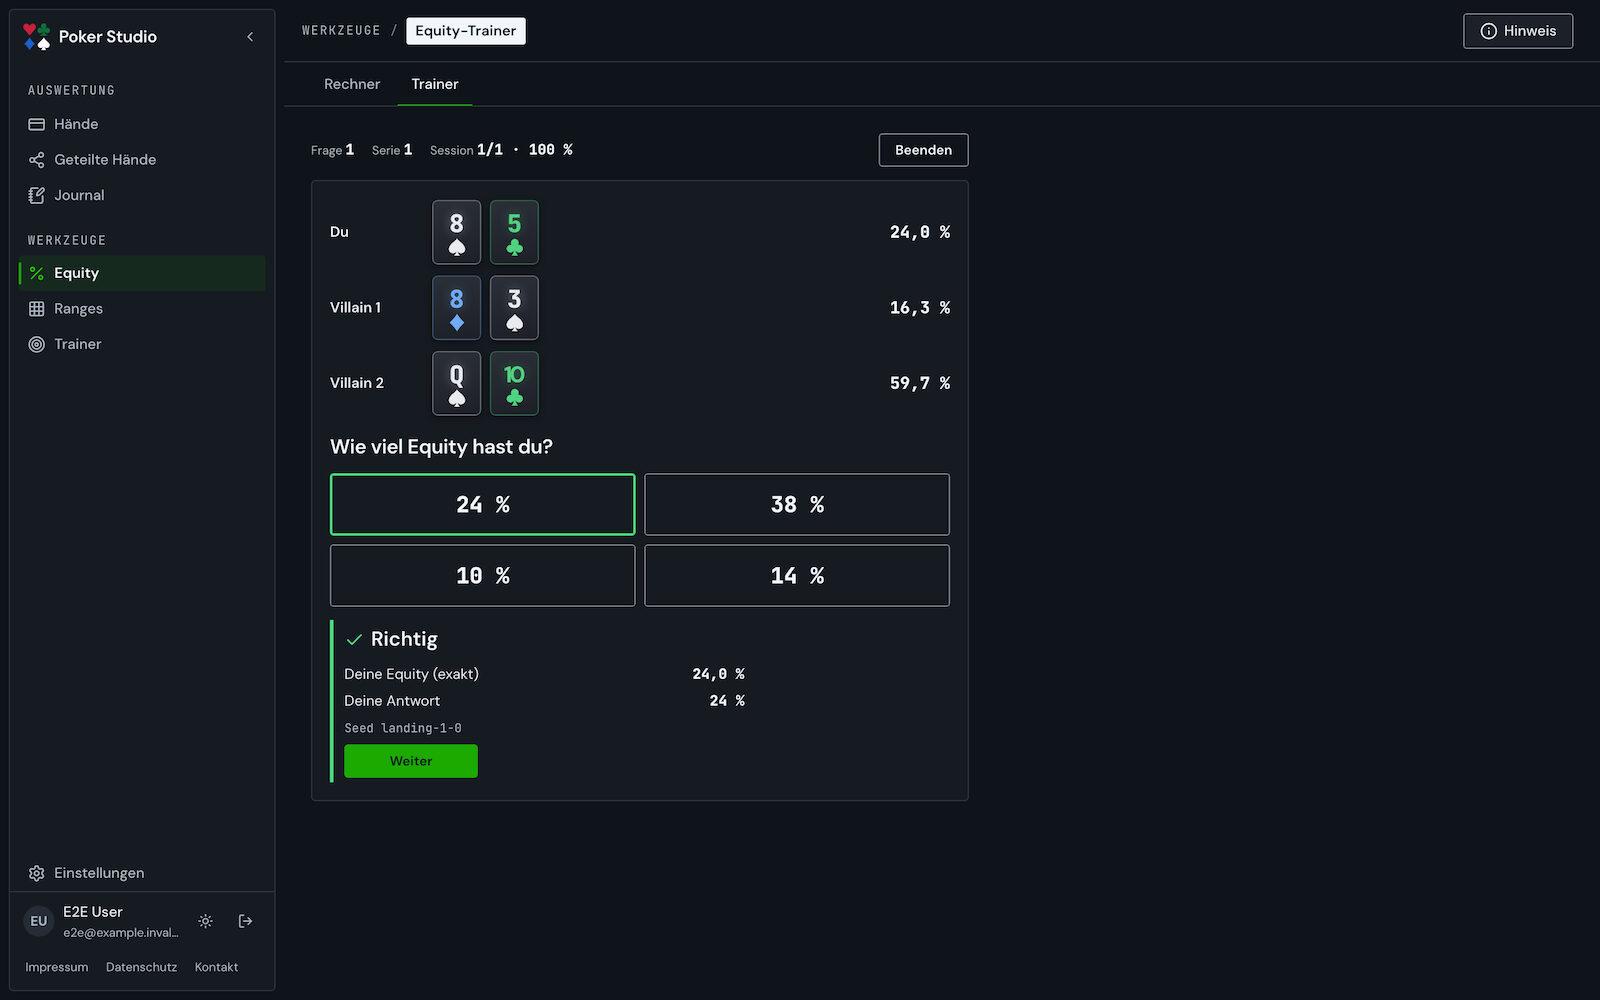
Task: Open the Journal section
Action: pyautogui.click(x=142, y=195)
